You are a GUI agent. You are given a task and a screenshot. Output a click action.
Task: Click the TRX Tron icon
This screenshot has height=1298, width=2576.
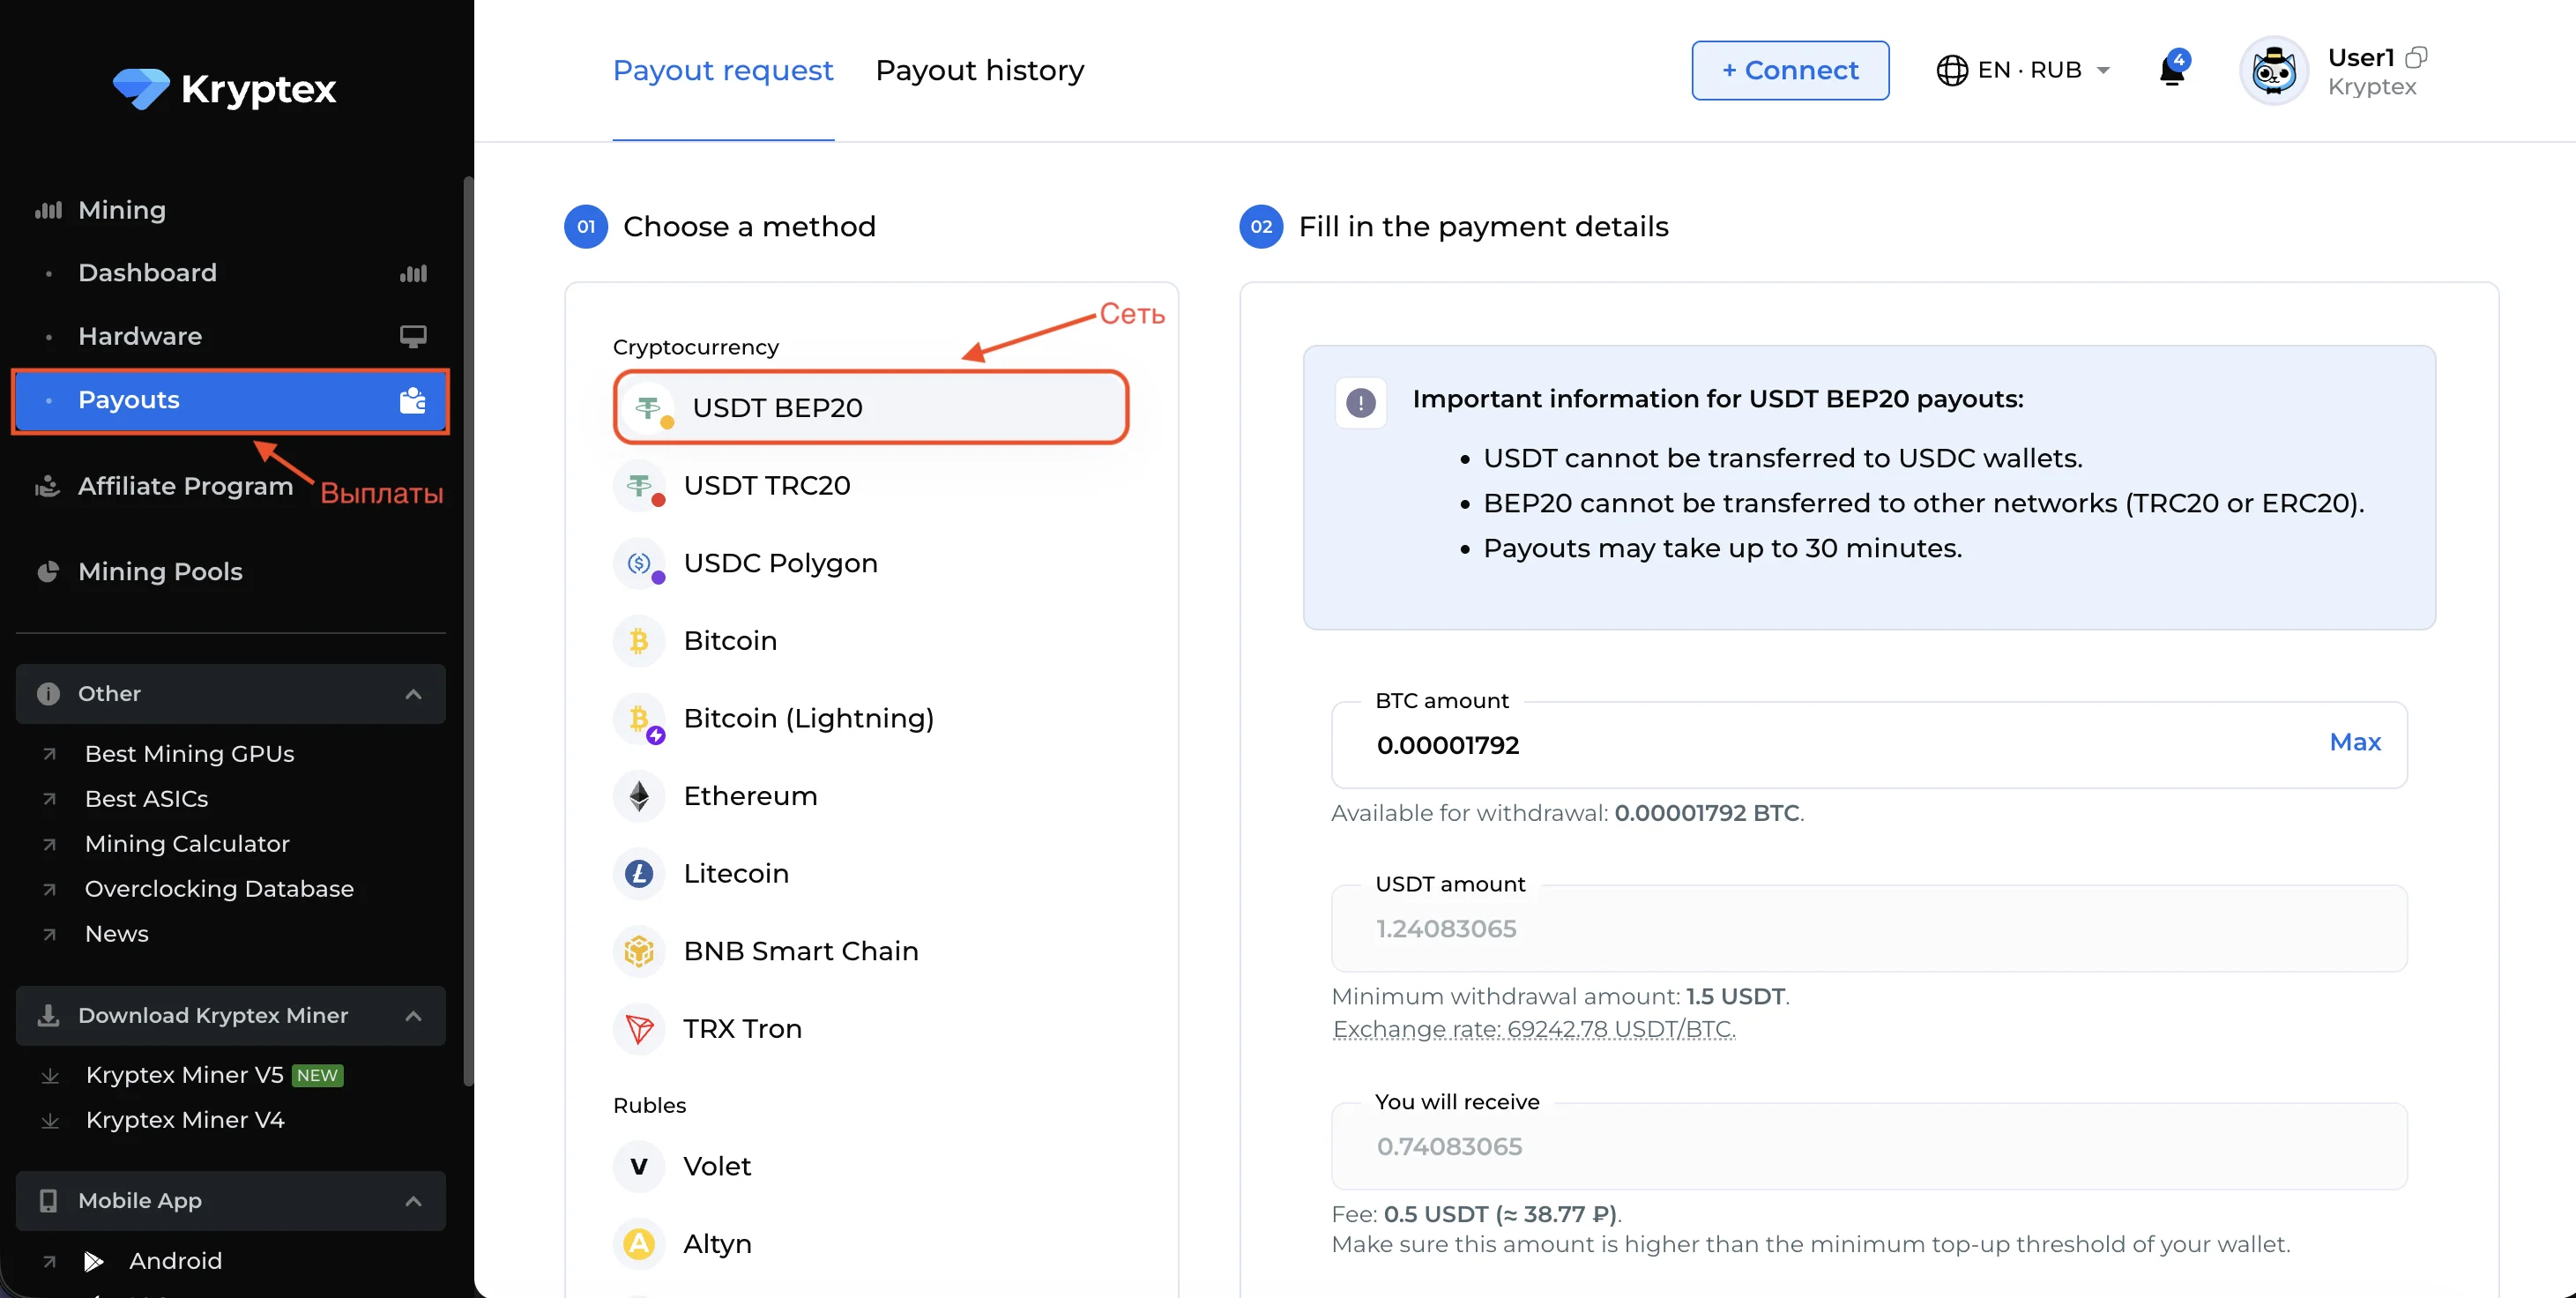tap(639, 1029)
